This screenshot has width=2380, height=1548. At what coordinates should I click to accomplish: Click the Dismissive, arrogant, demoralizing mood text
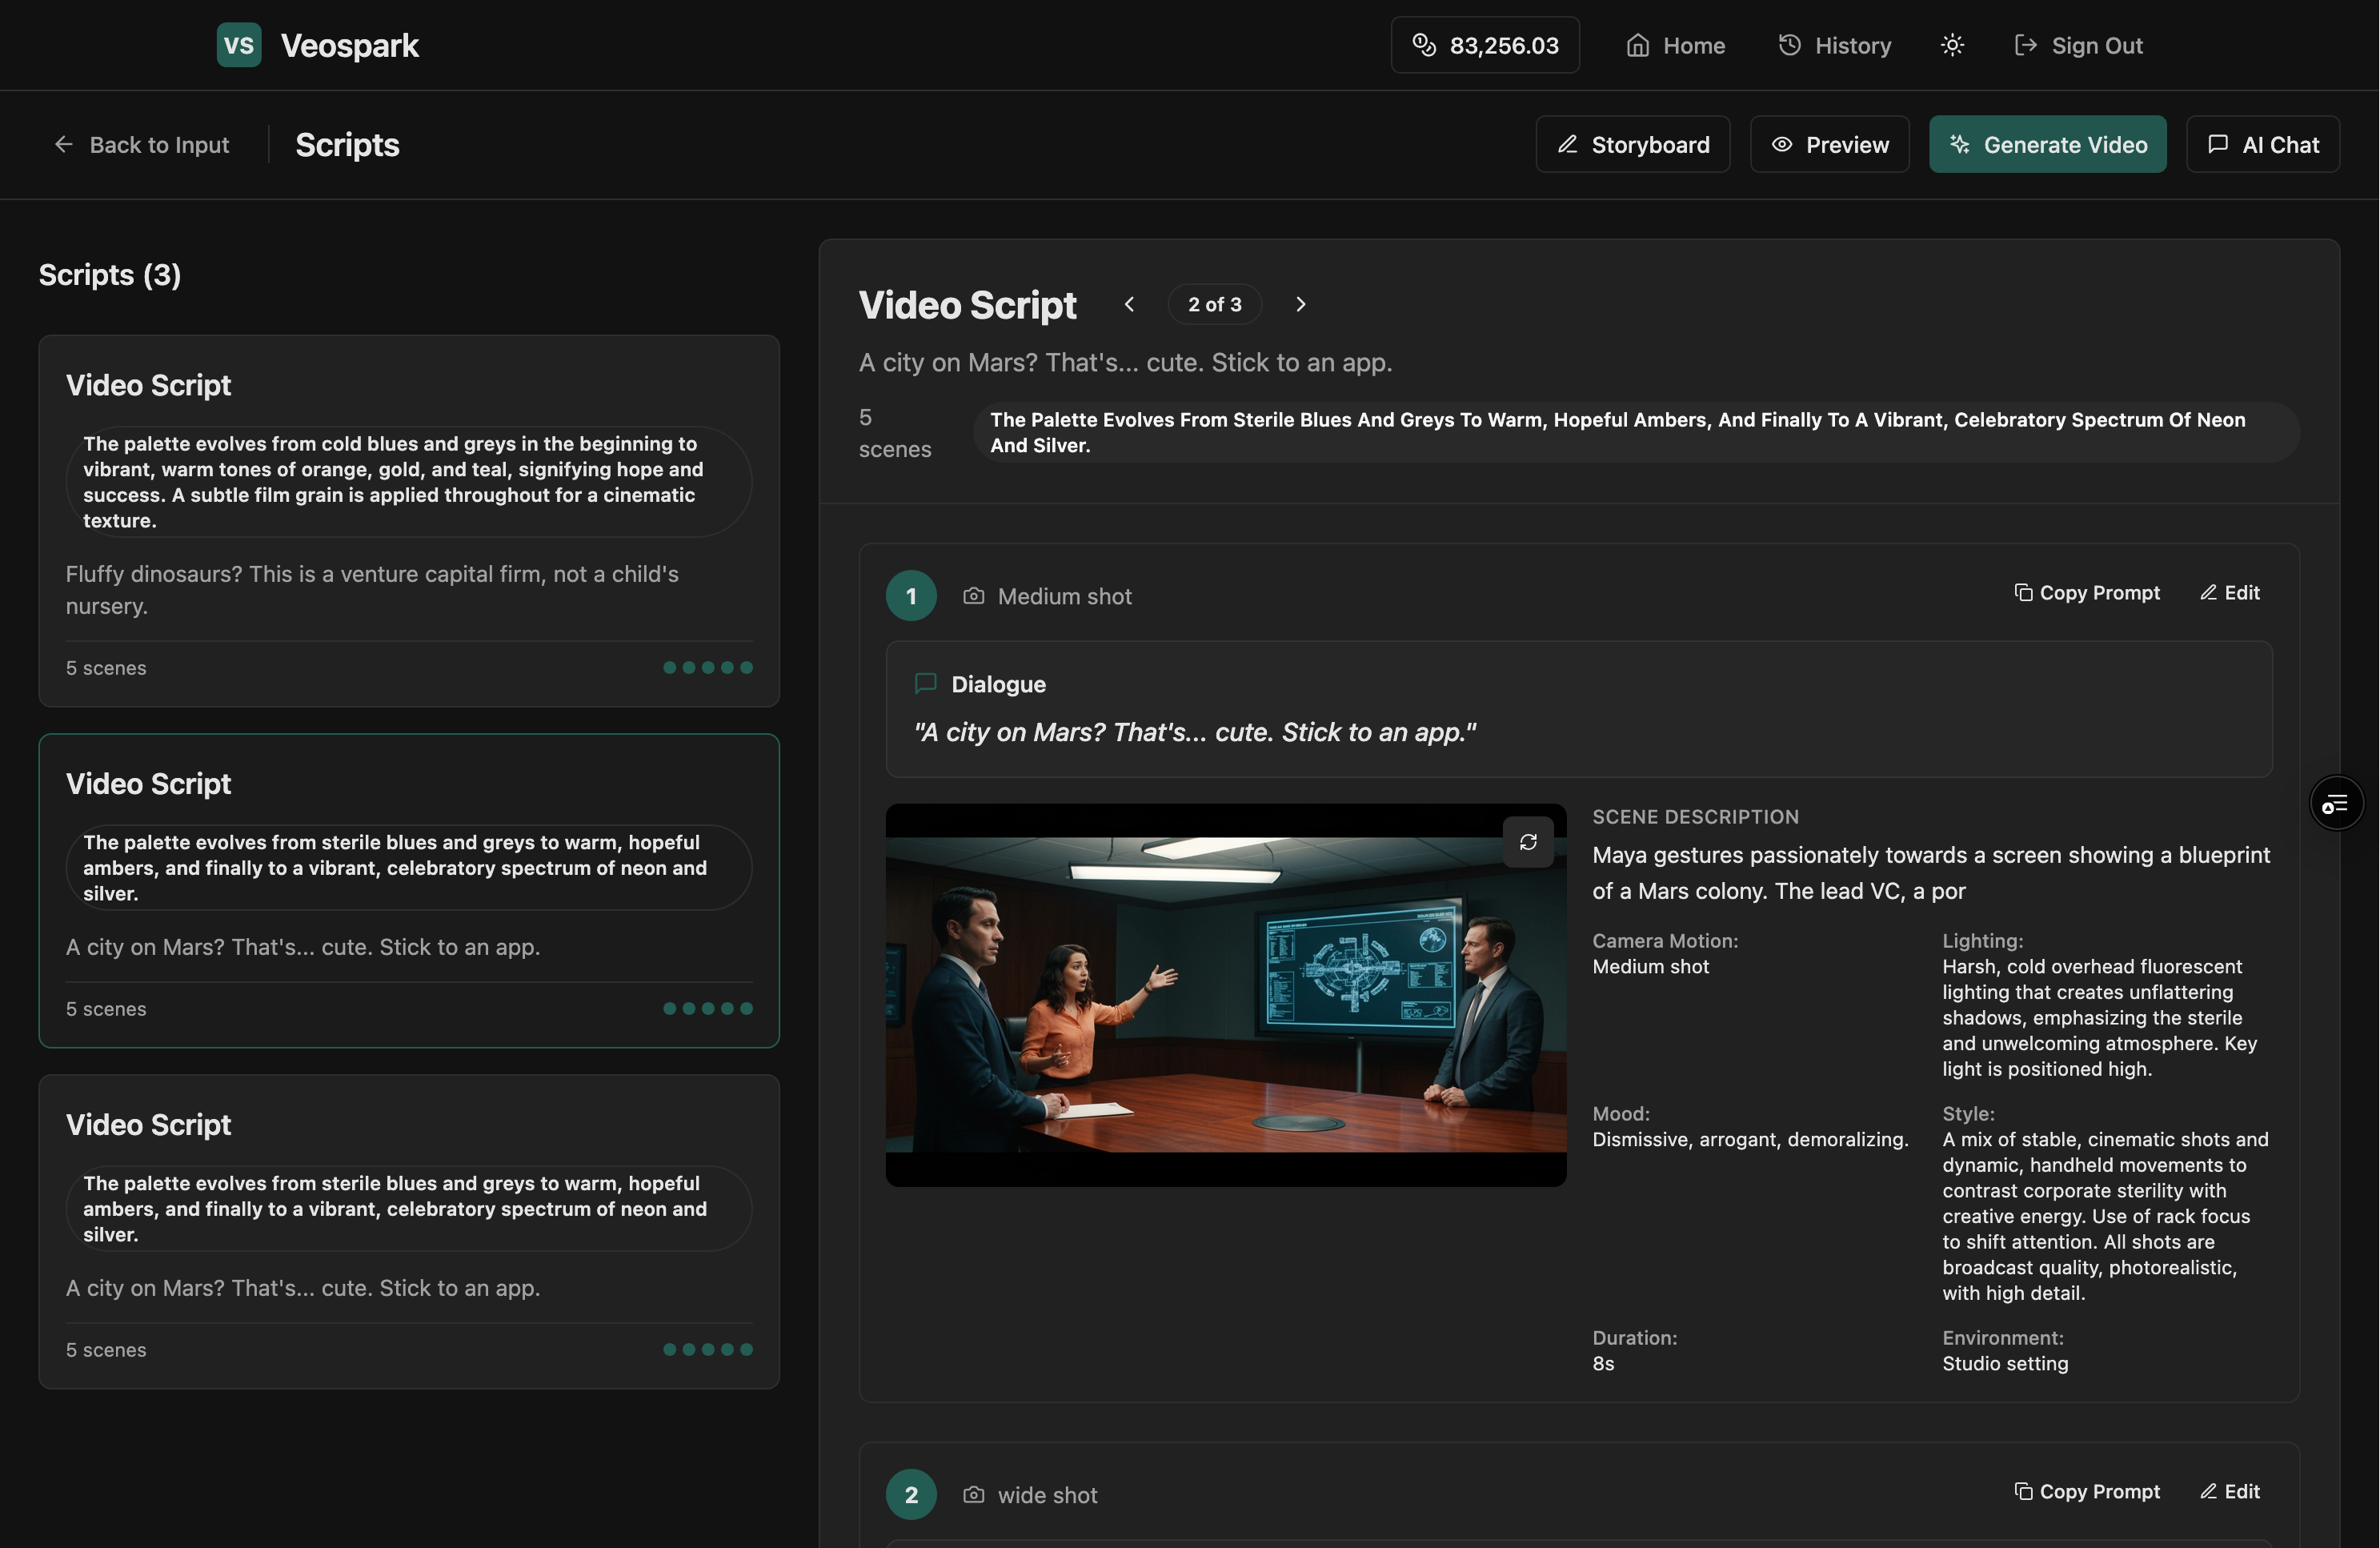click(x=1750, y=1139)
